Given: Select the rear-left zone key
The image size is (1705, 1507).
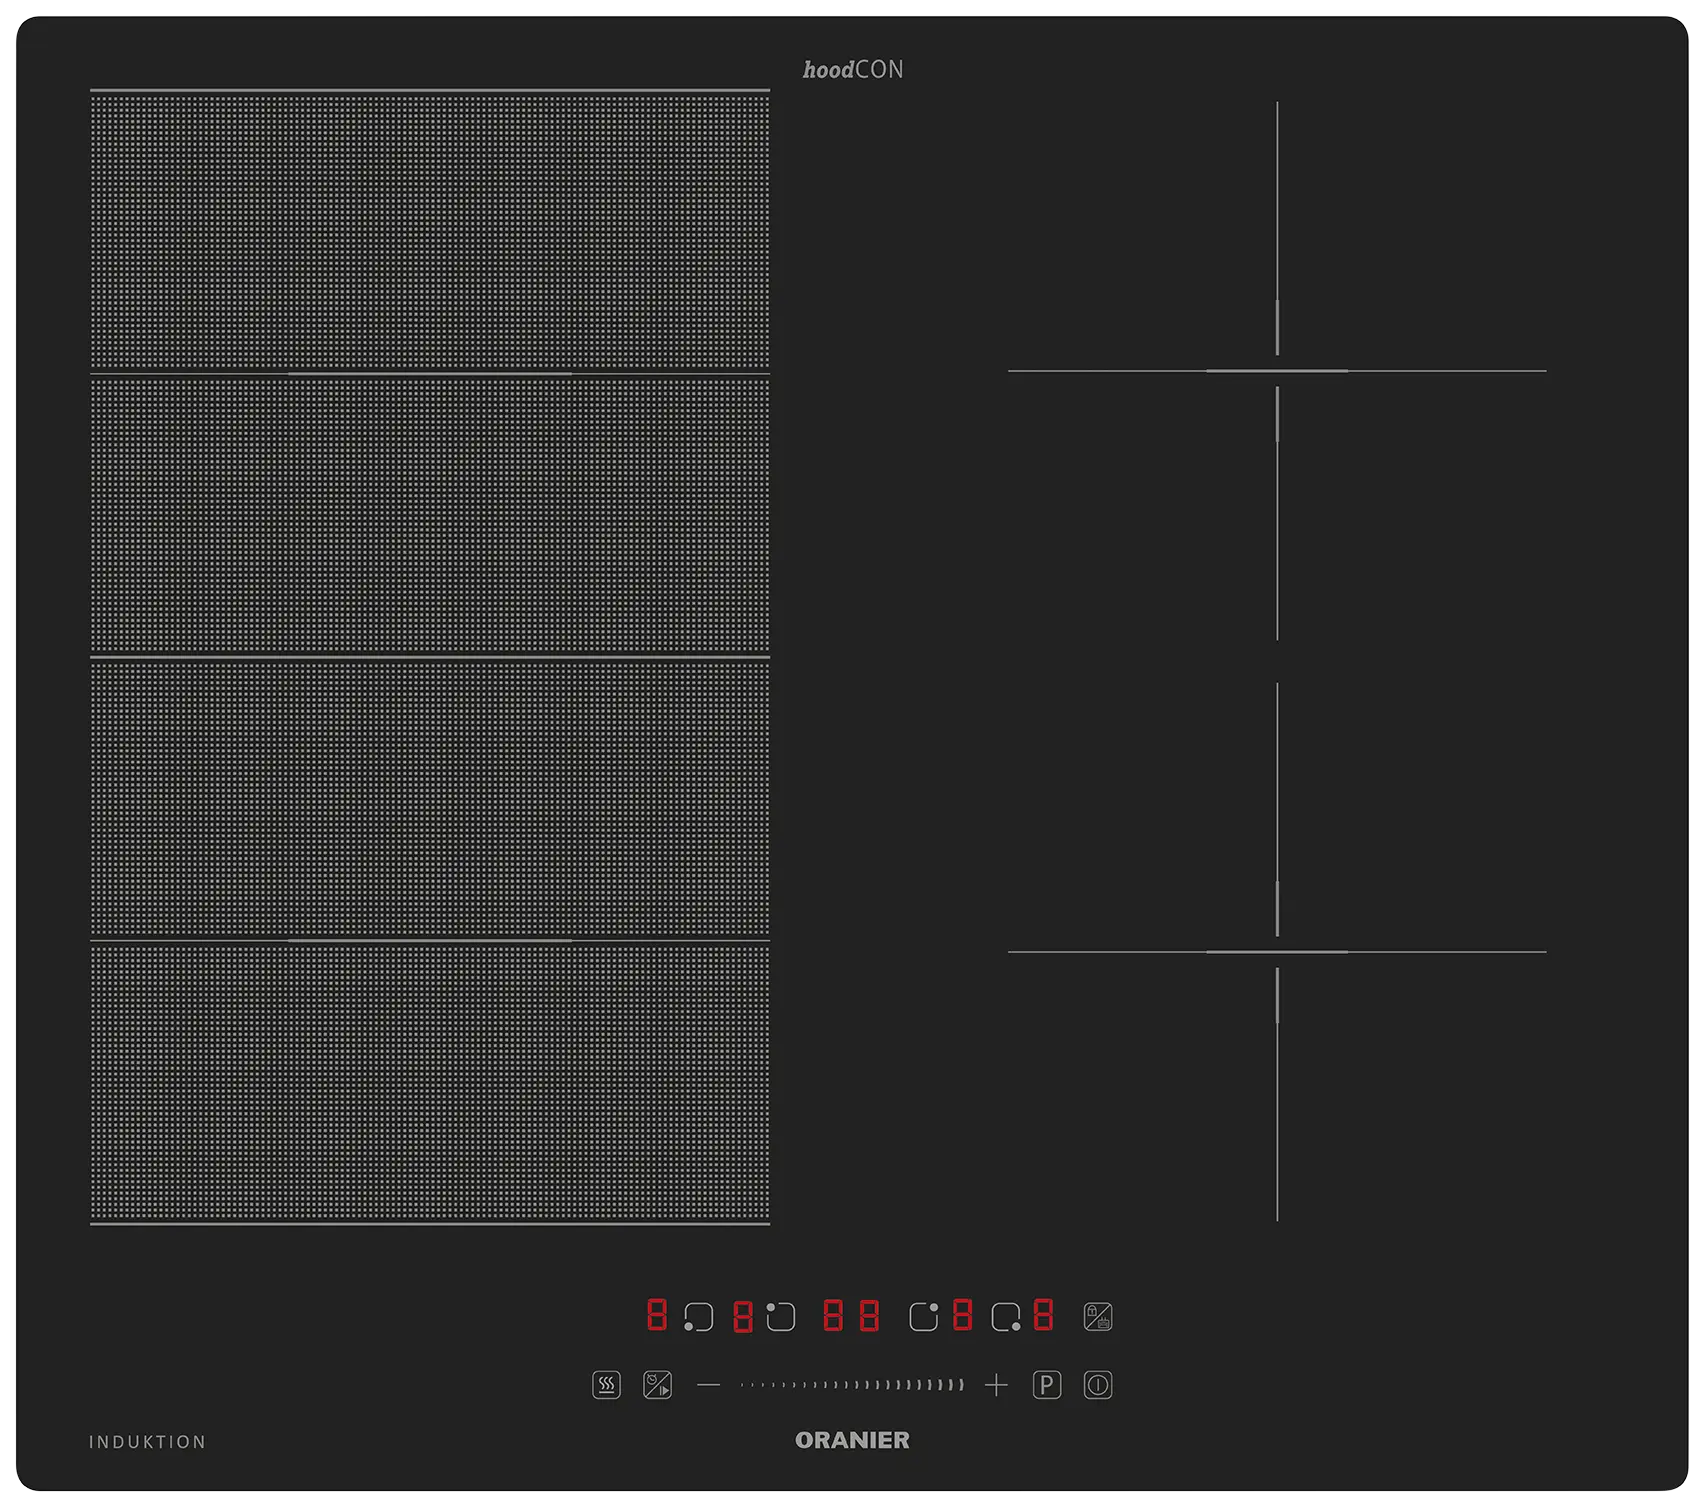Looking at the screenshot, I should (x=781, y=1316).
